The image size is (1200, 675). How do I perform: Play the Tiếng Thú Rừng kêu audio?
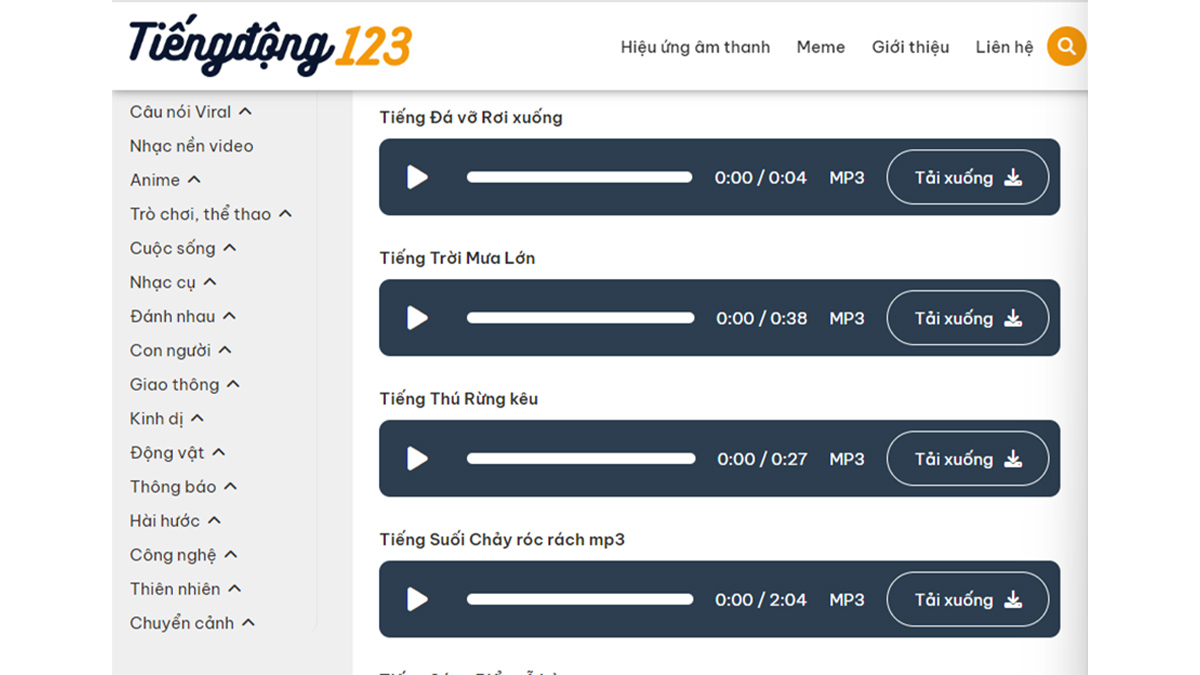click(417, 459)
